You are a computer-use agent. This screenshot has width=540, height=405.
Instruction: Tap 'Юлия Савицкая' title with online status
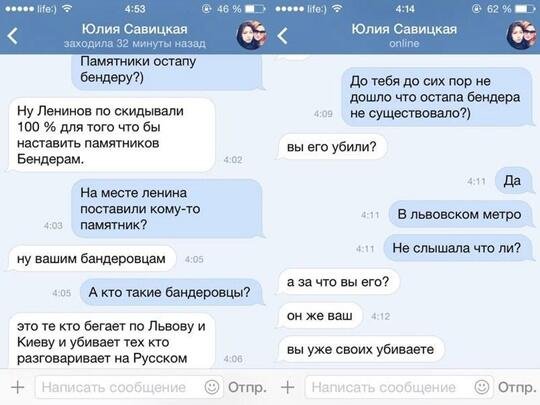click(x=404, y=29)
